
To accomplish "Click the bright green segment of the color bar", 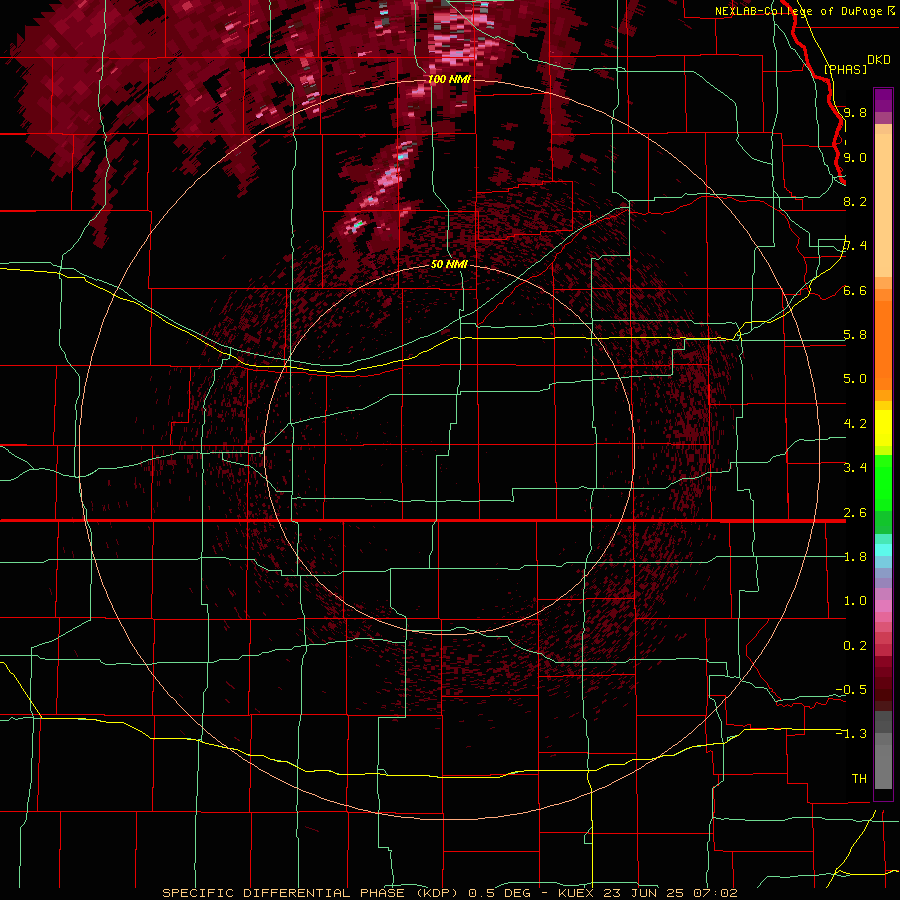I will click(x=883, y=482).
